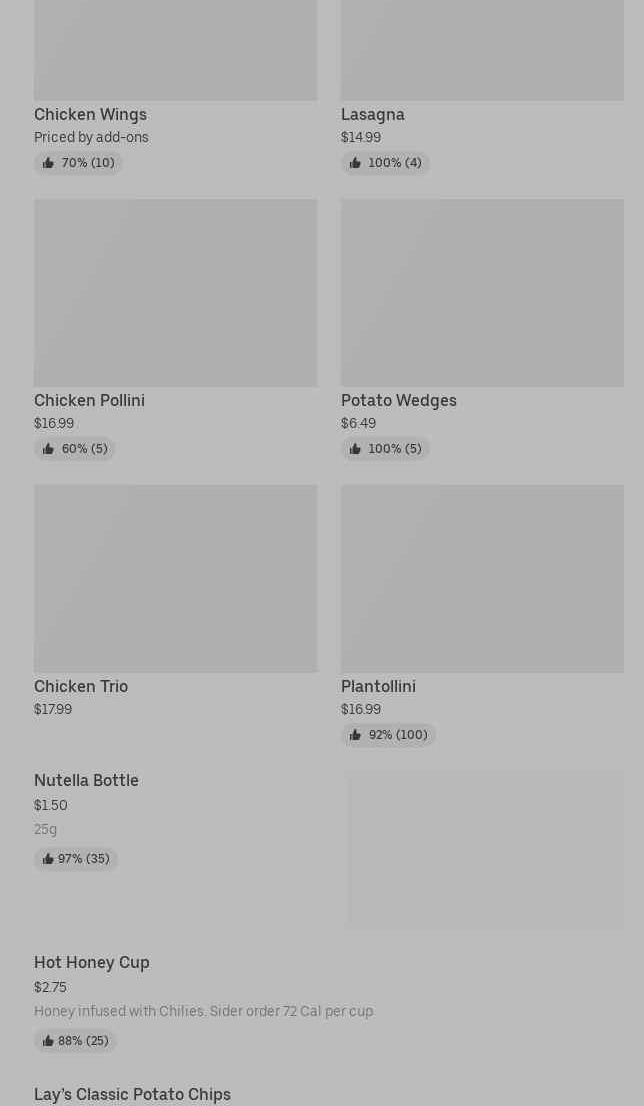Click the Hot Honey Cup description text
The width and height of the screenshot is (644, 1106).
coord(203,1011)
